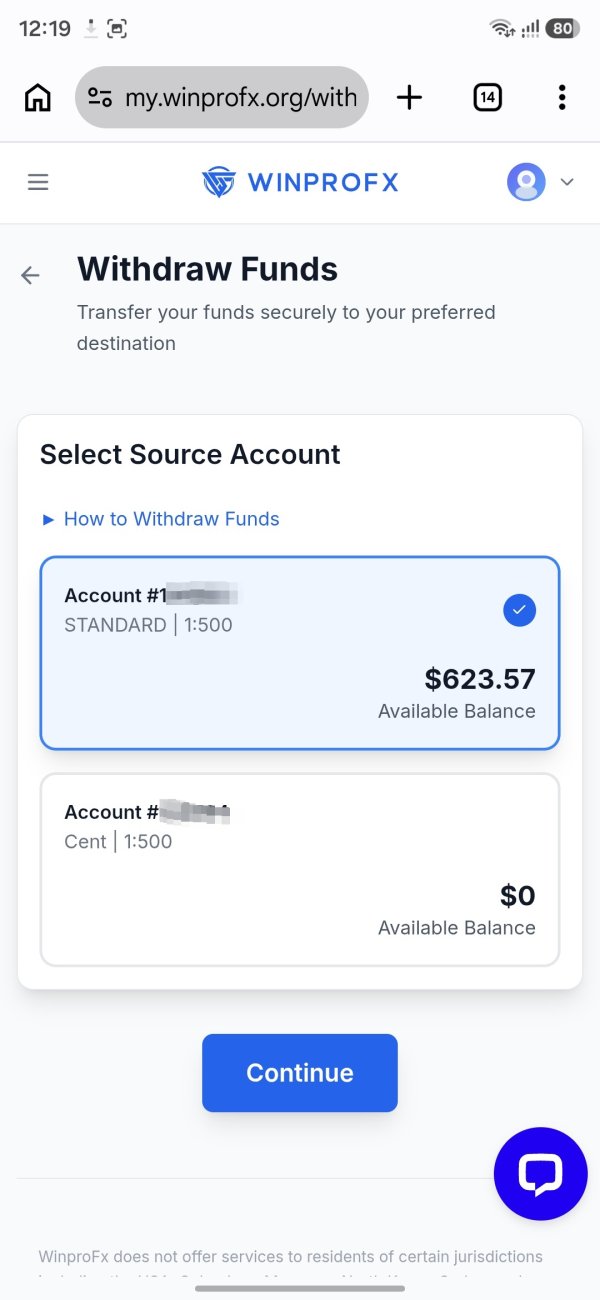The image size is (600, 1300).
Task: Go back using the arrow beside Withdraw Funds
Action: [x=30, y=275]
